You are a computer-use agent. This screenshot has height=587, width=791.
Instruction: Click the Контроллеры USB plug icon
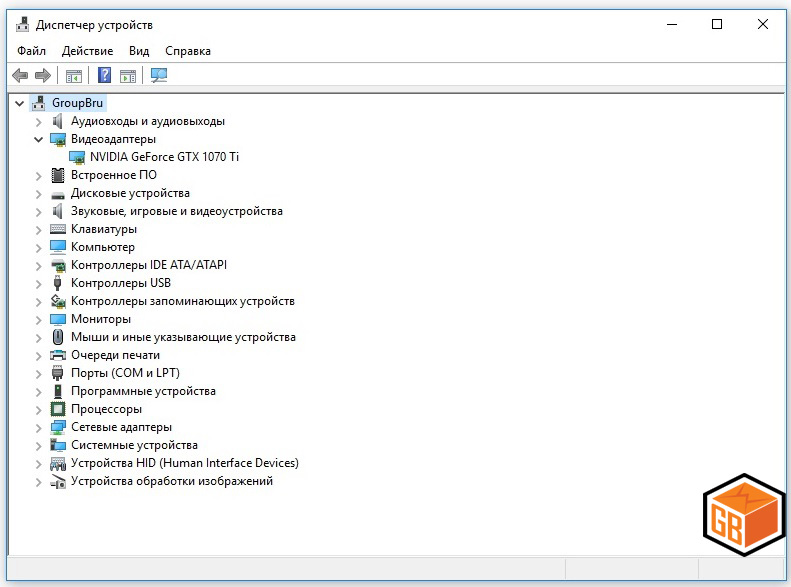point(58,283)
